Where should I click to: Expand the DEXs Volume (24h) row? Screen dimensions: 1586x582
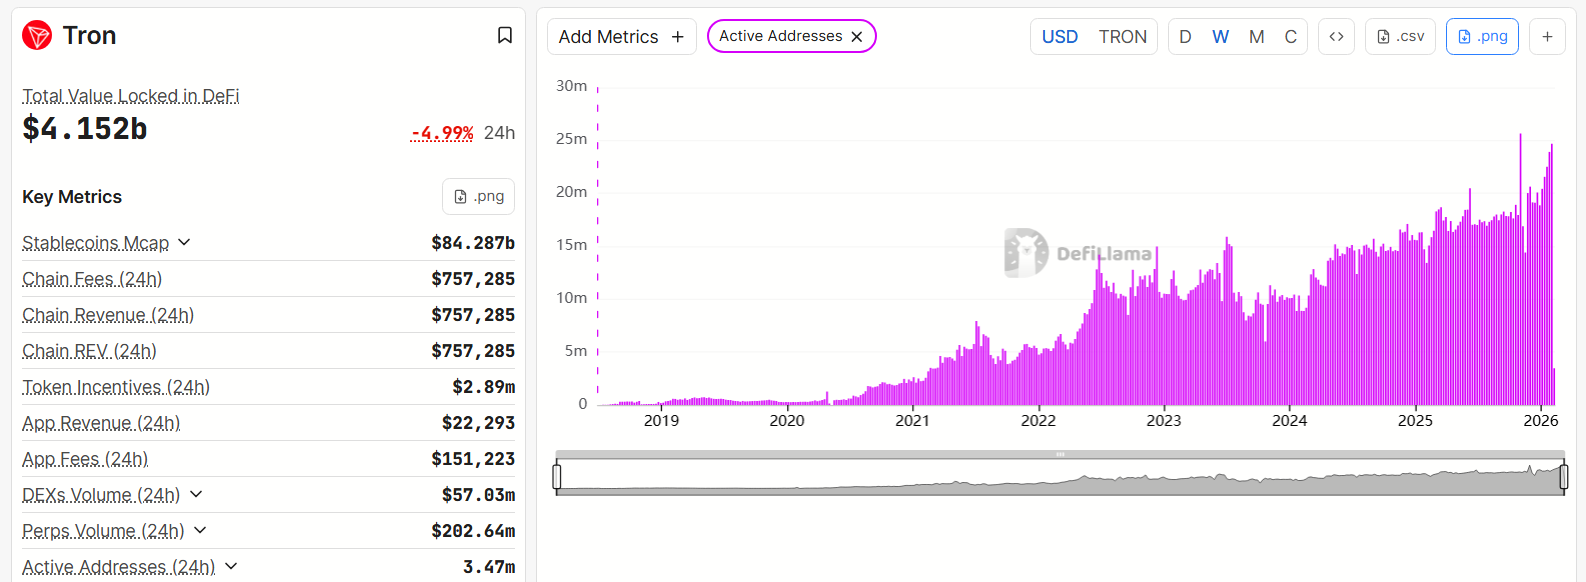coord(196,495)
